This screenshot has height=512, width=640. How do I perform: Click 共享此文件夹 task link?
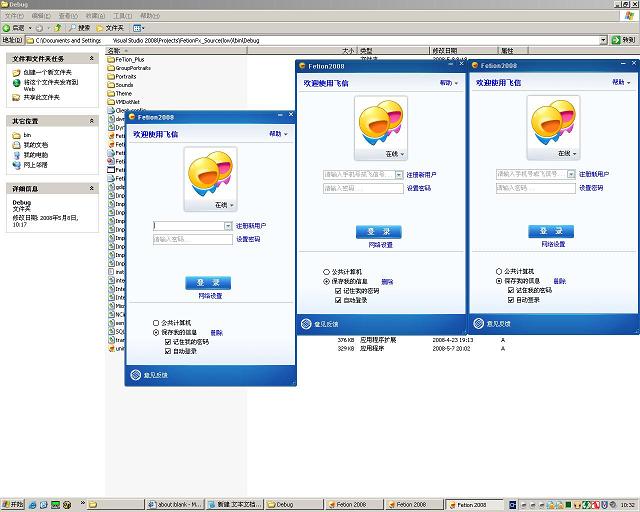[41, 97]
